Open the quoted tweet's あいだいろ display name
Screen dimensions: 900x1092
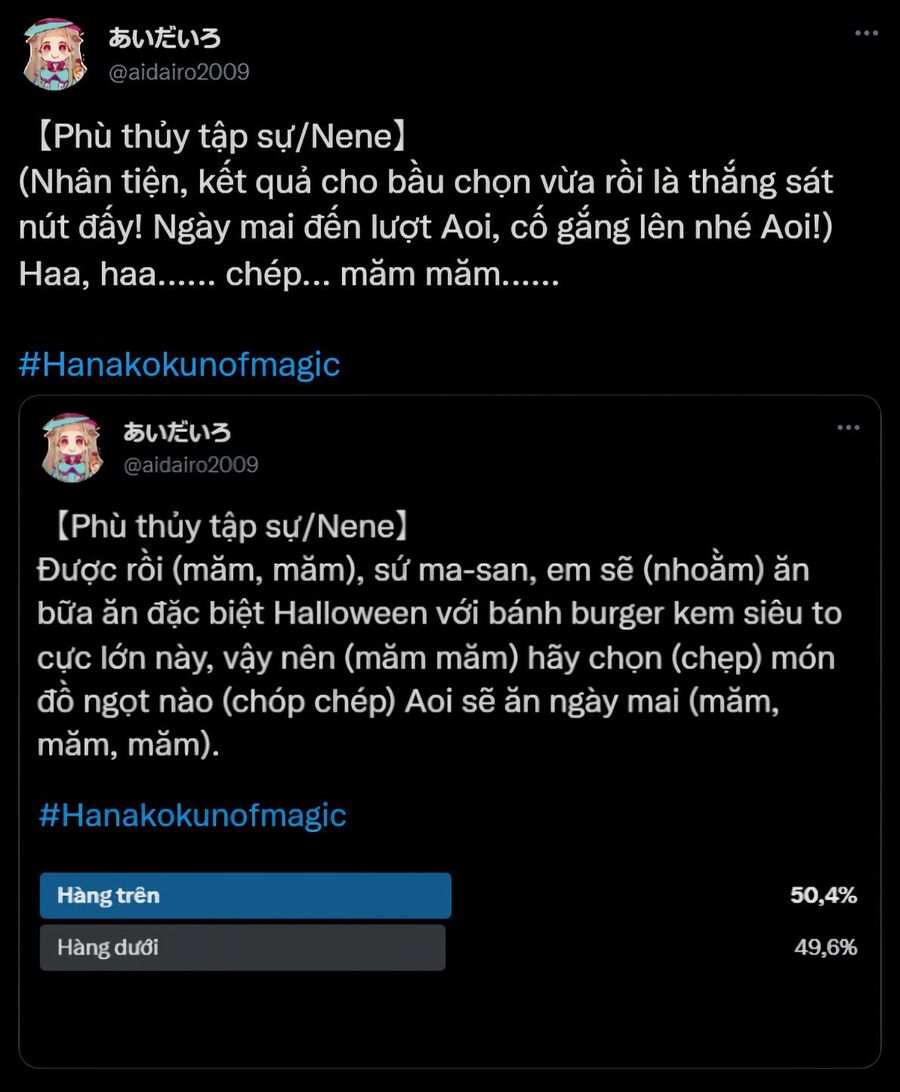177,432
